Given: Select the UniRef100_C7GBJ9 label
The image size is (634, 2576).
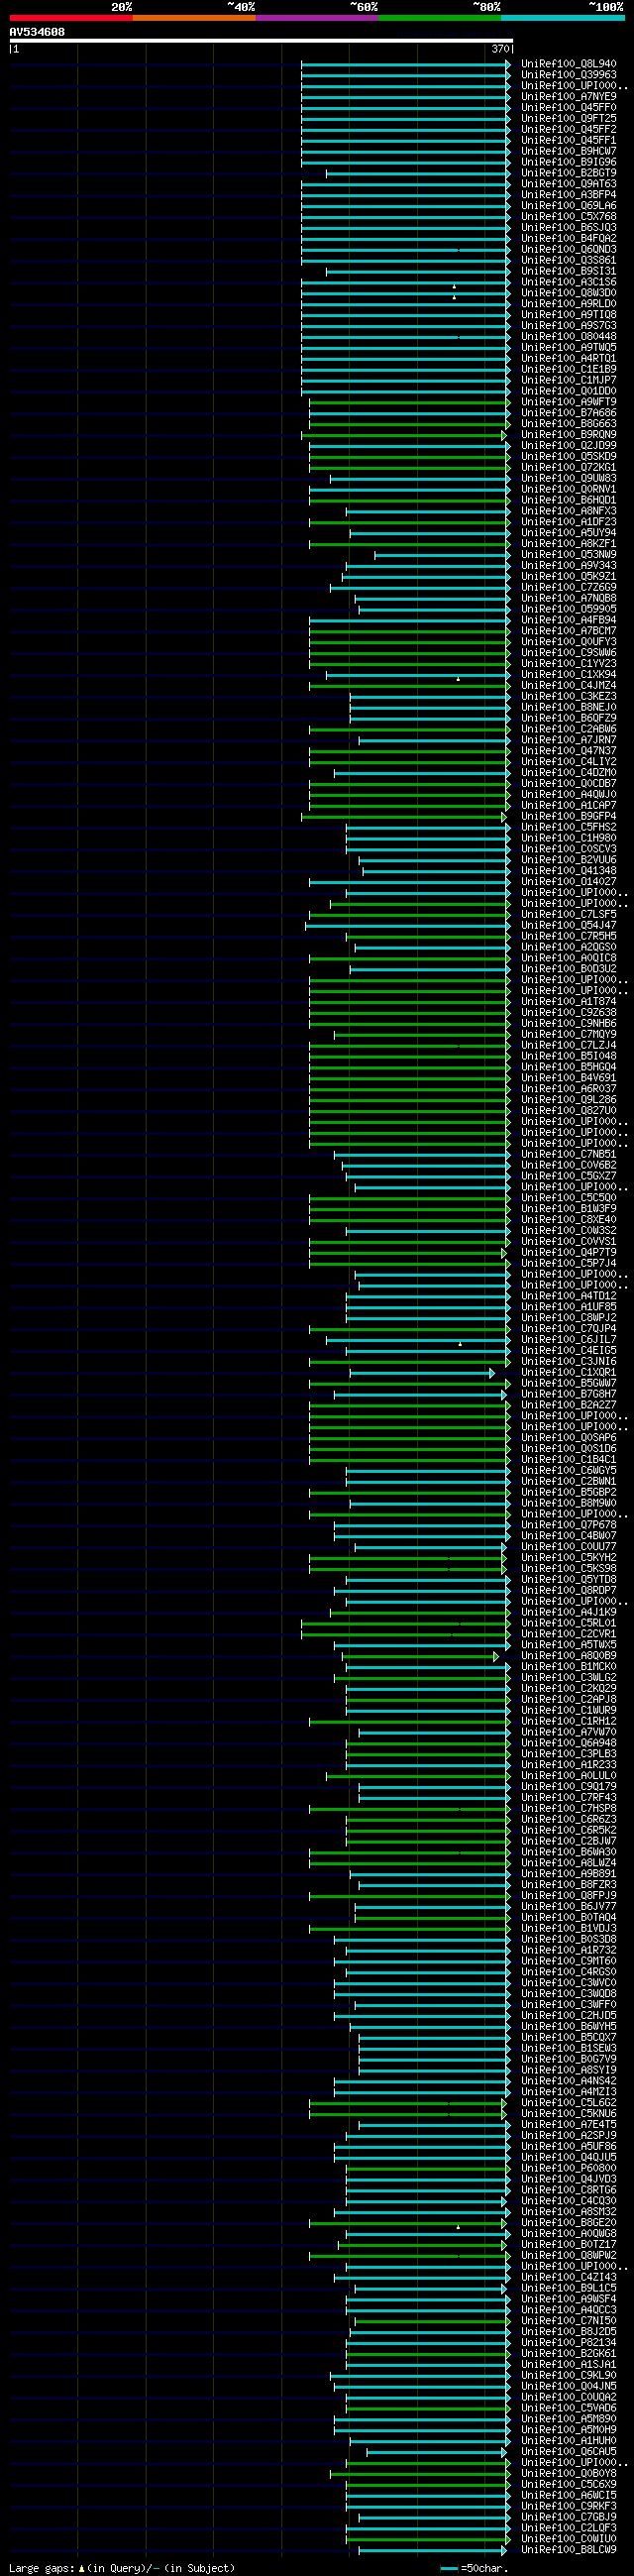Looking at the screenshot, I should [x=569, y=2518].
